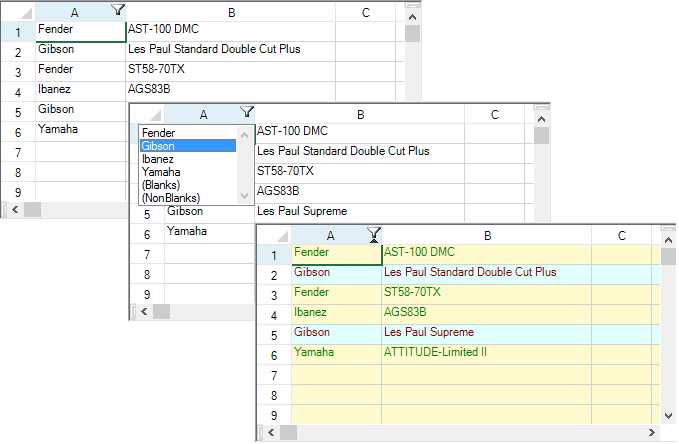Image resolution: width=679 pixels, height=444 pixels.
Task: Click filter funnel icon in colored grid
Action: tap(374, 235)
